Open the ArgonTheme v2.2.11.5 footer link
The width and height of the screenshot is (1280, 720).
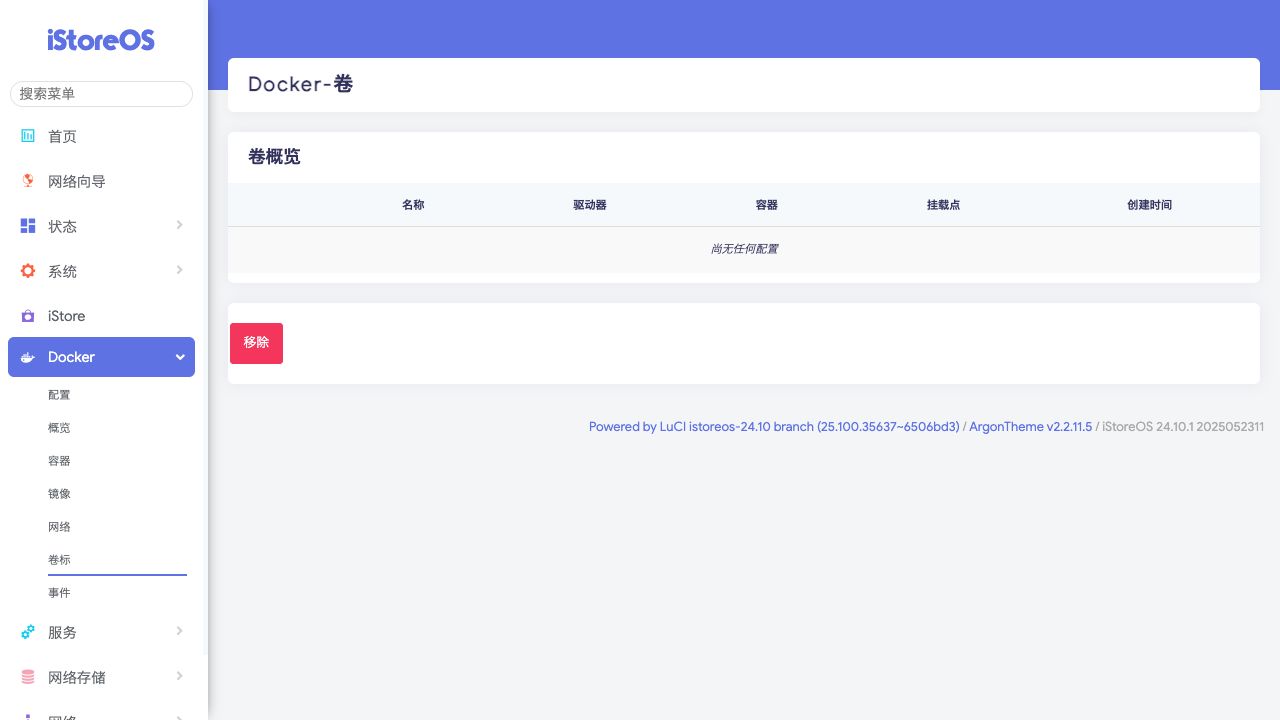coord(1031,427)
